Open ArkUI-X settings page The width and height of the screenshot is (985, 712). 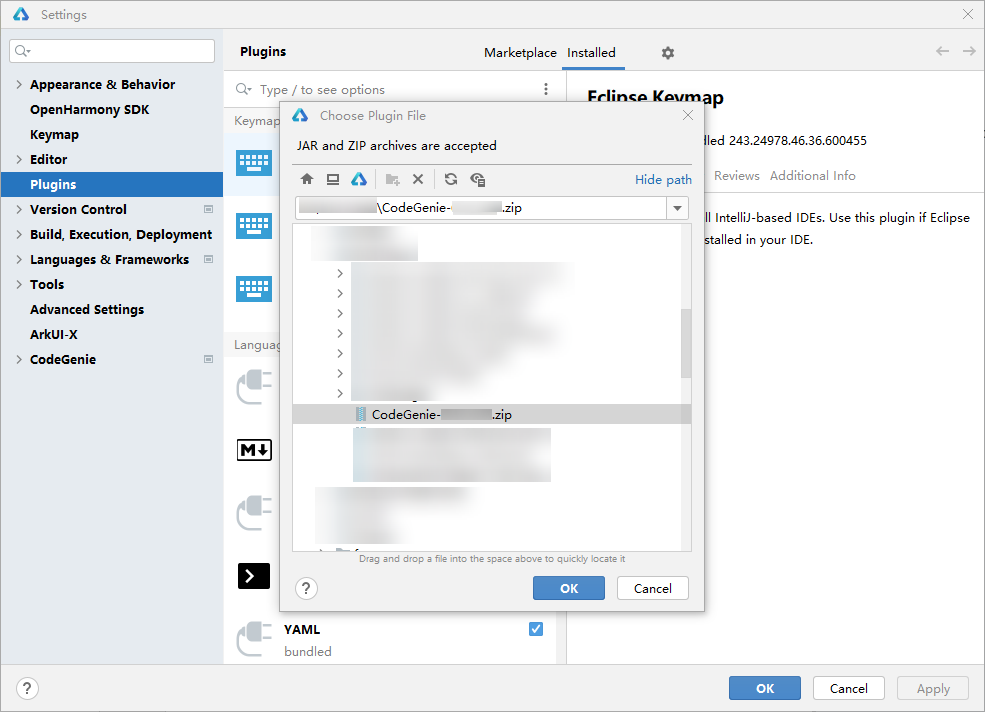54,334
